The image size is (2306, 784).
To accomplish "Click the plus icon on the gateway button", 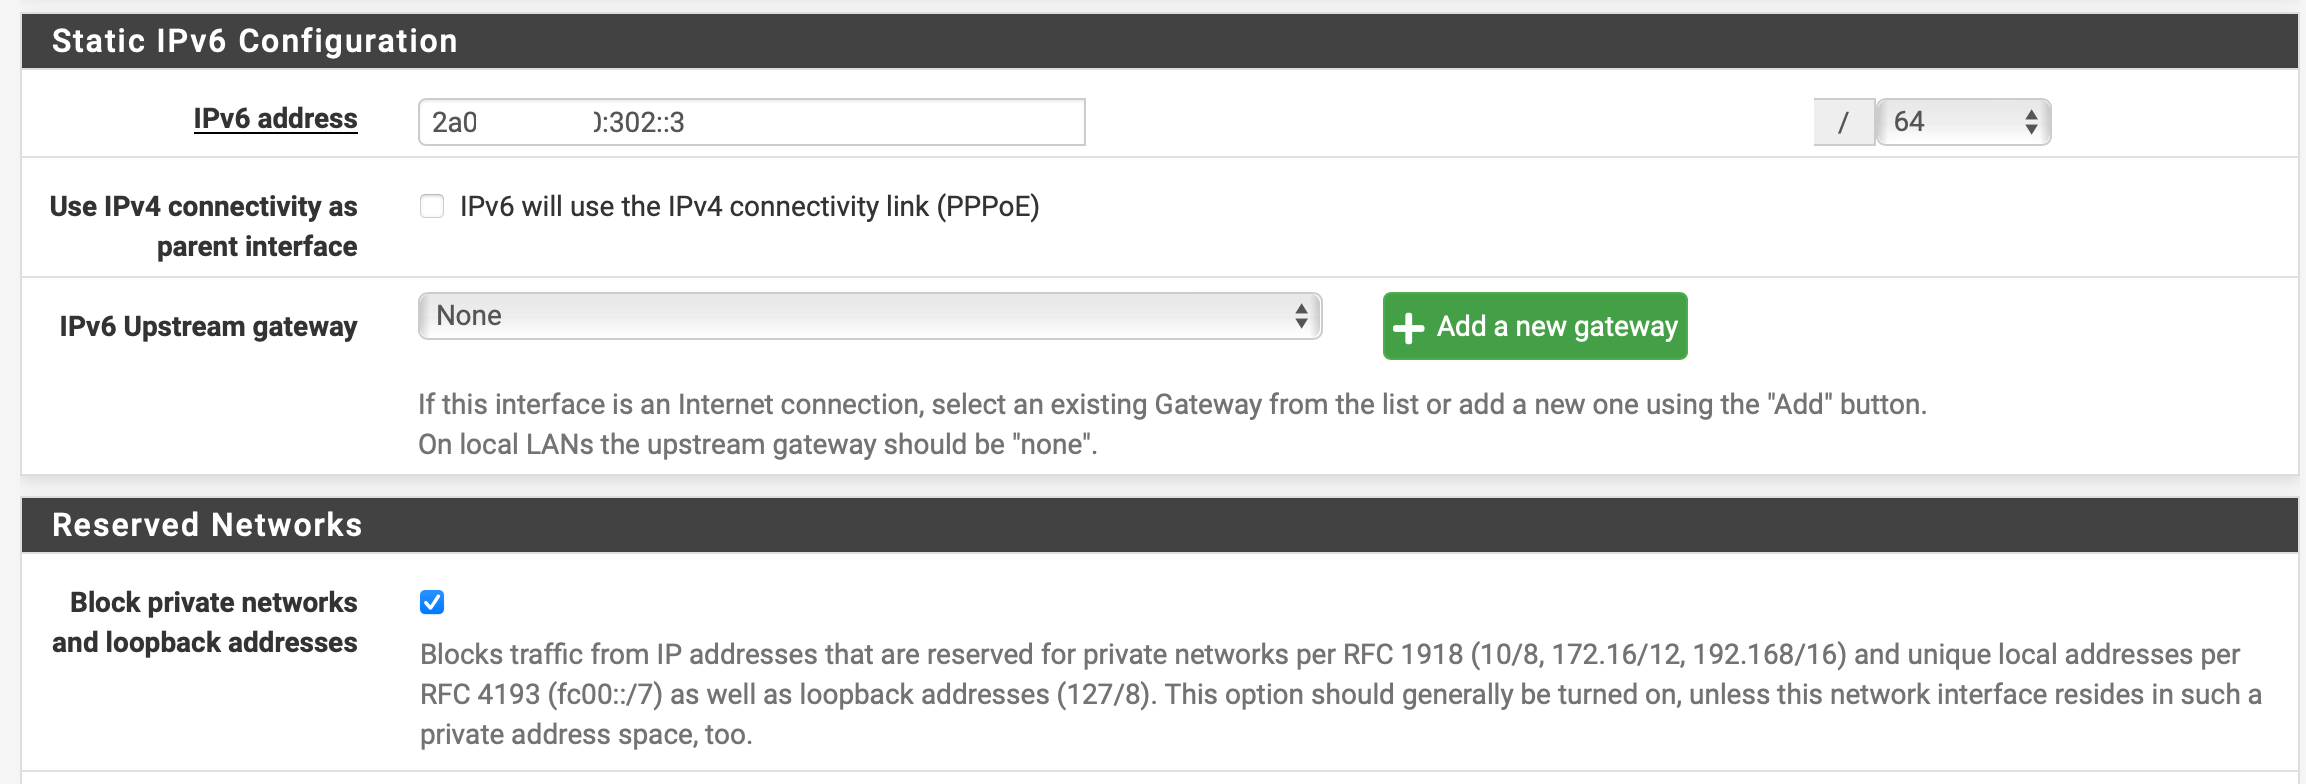I will click(1408, 328).
